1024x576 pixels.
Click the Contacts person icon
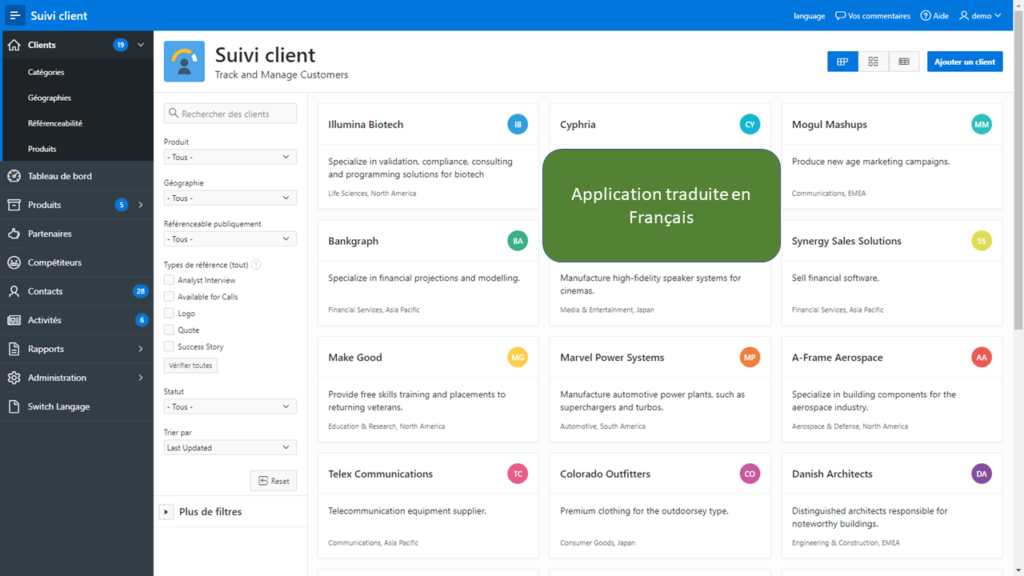pyautogui.click(x=14, y=291)
